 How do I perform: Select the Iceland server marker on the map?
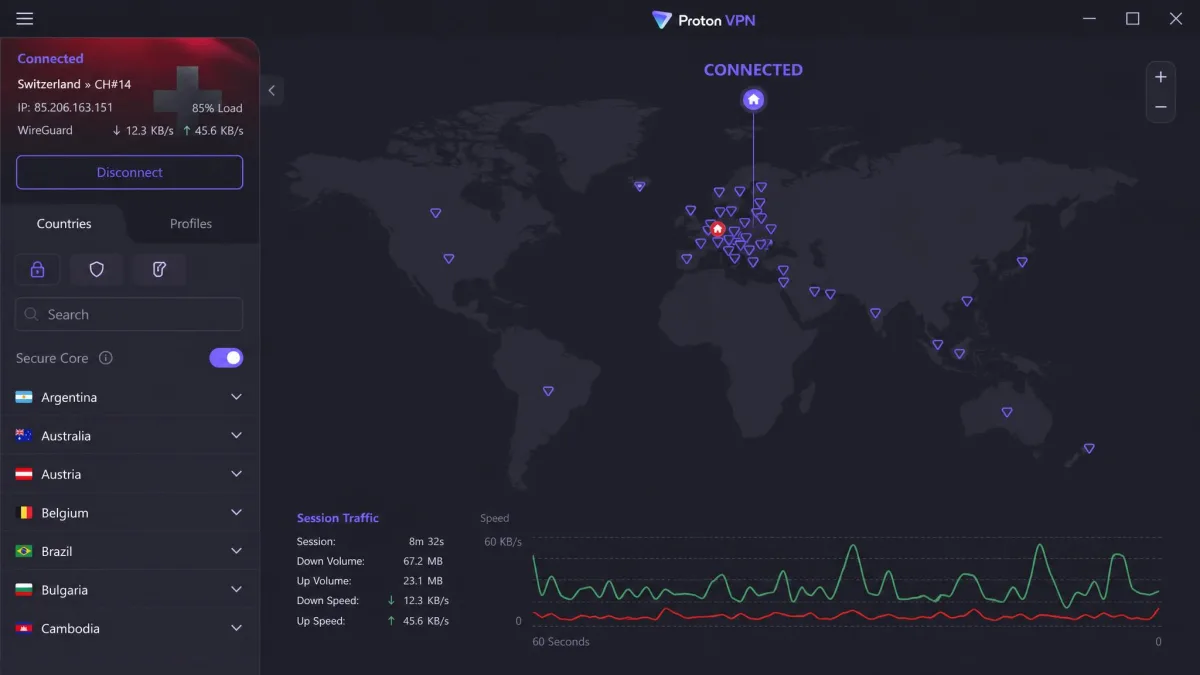coord(640,186)
